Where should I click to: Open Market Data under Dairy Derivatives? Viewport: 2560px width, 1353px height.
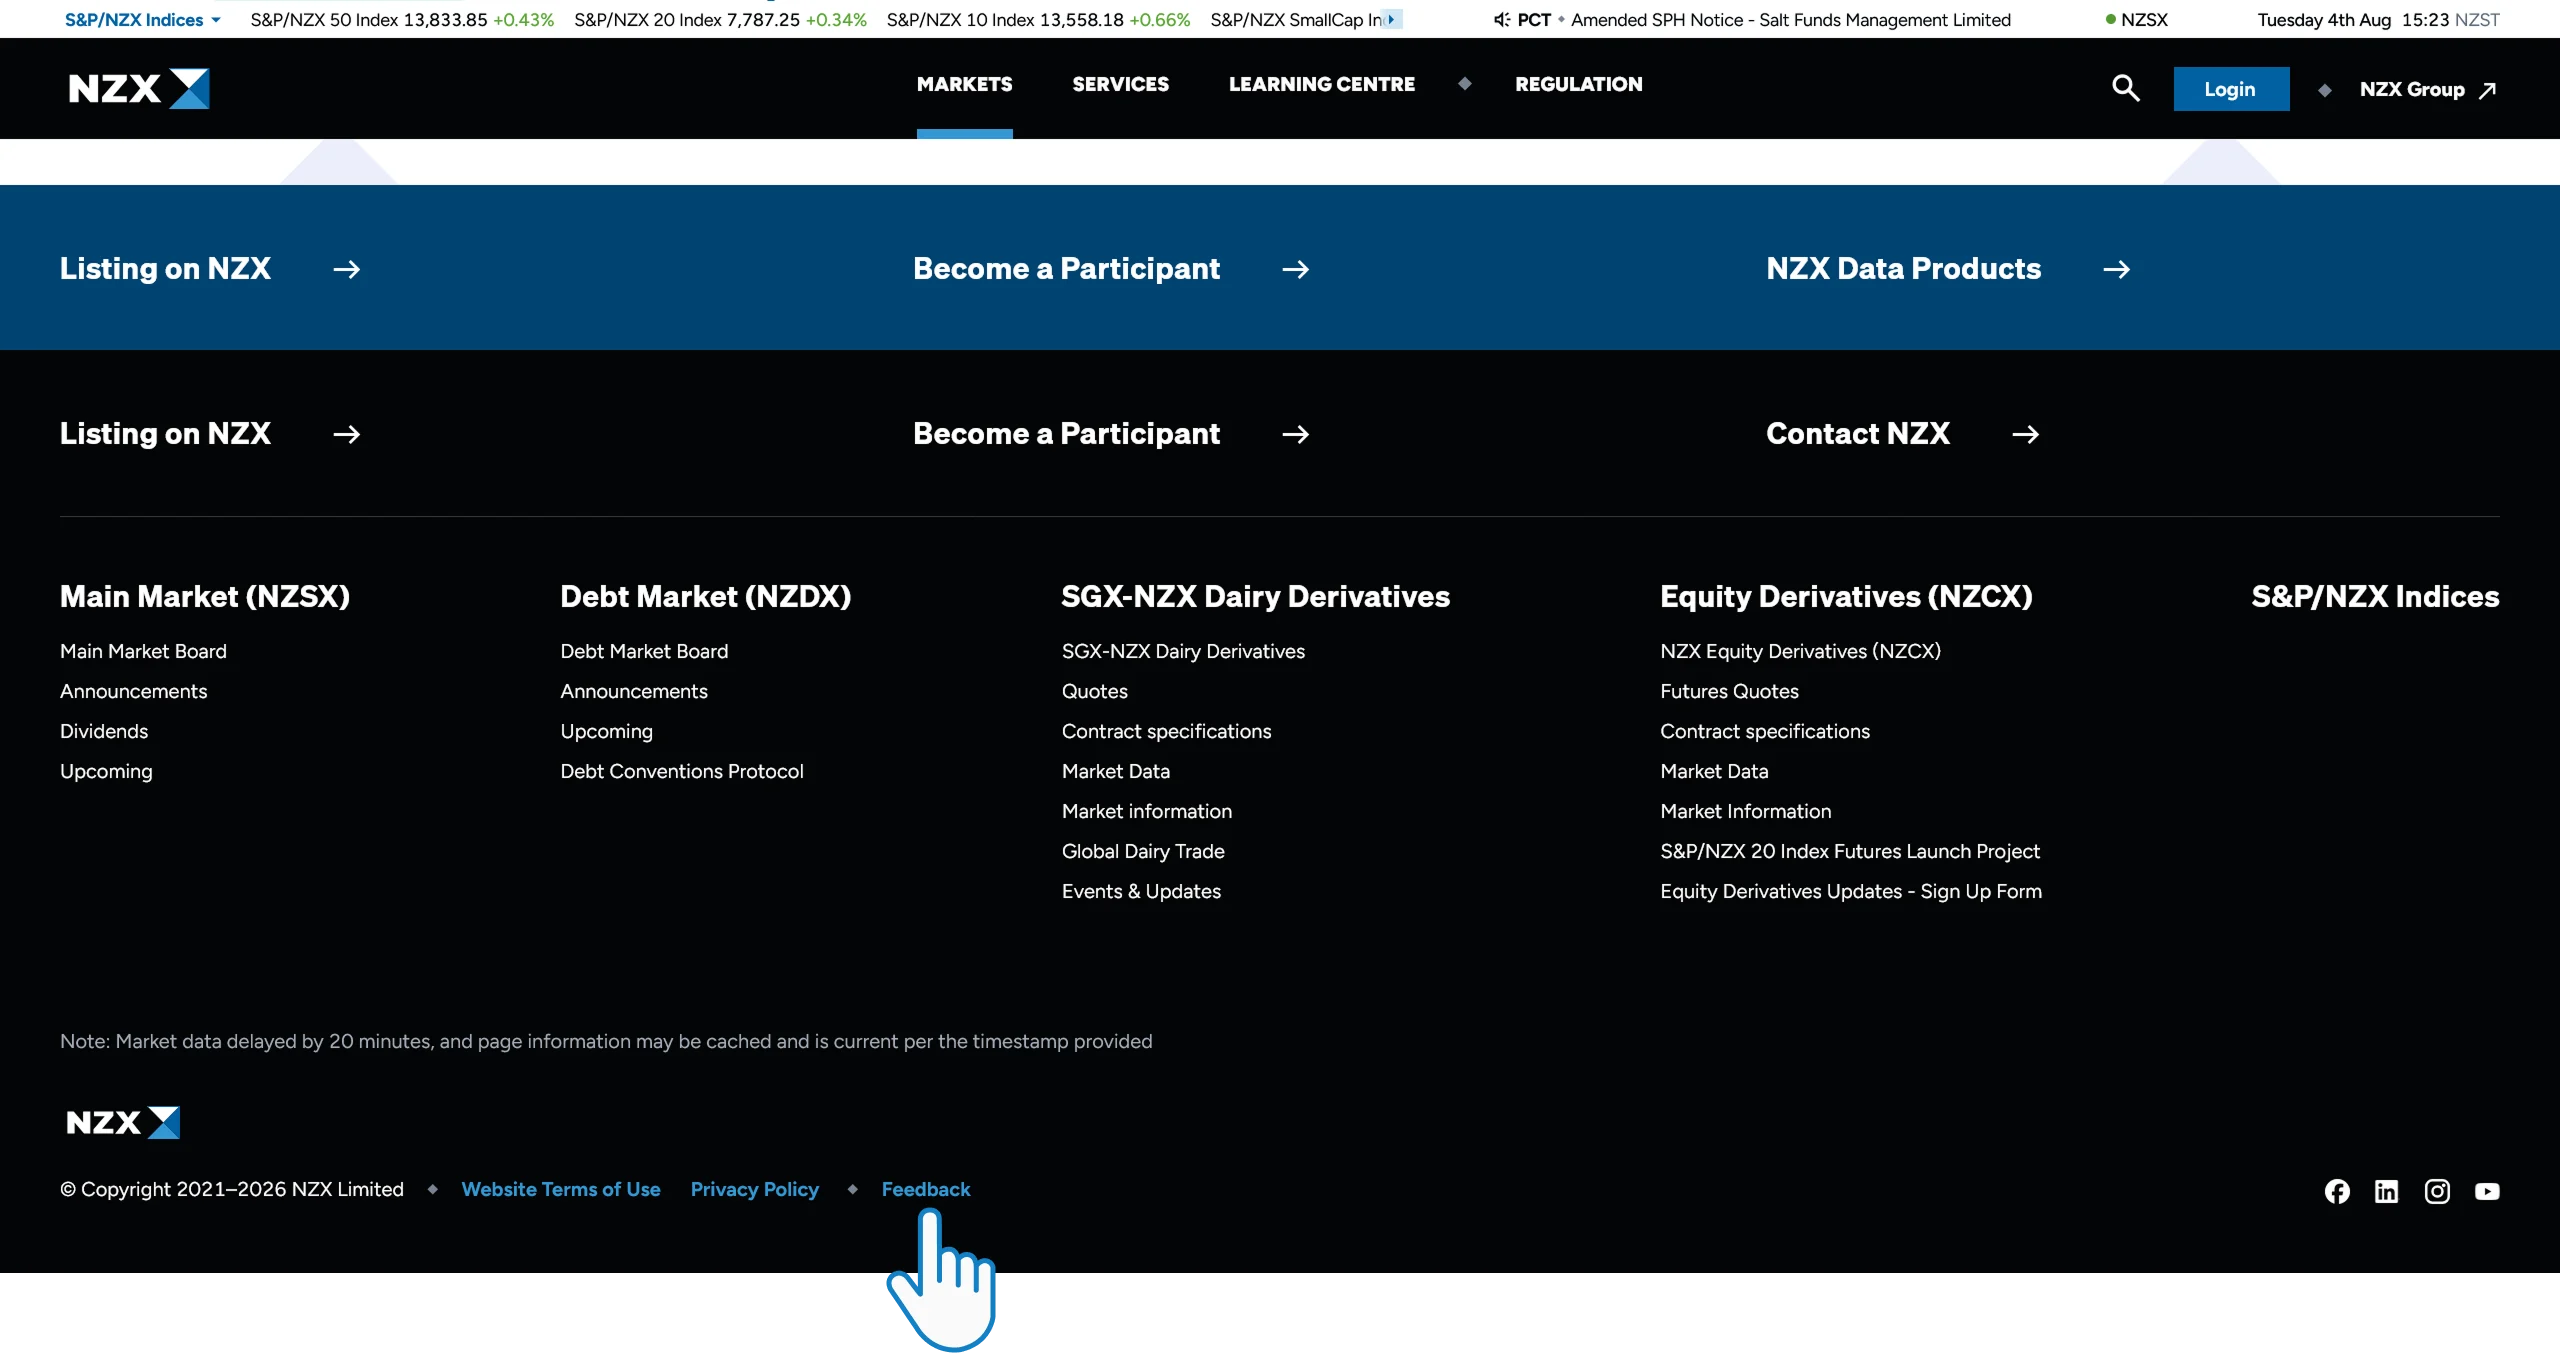(x=1116, y=771)
